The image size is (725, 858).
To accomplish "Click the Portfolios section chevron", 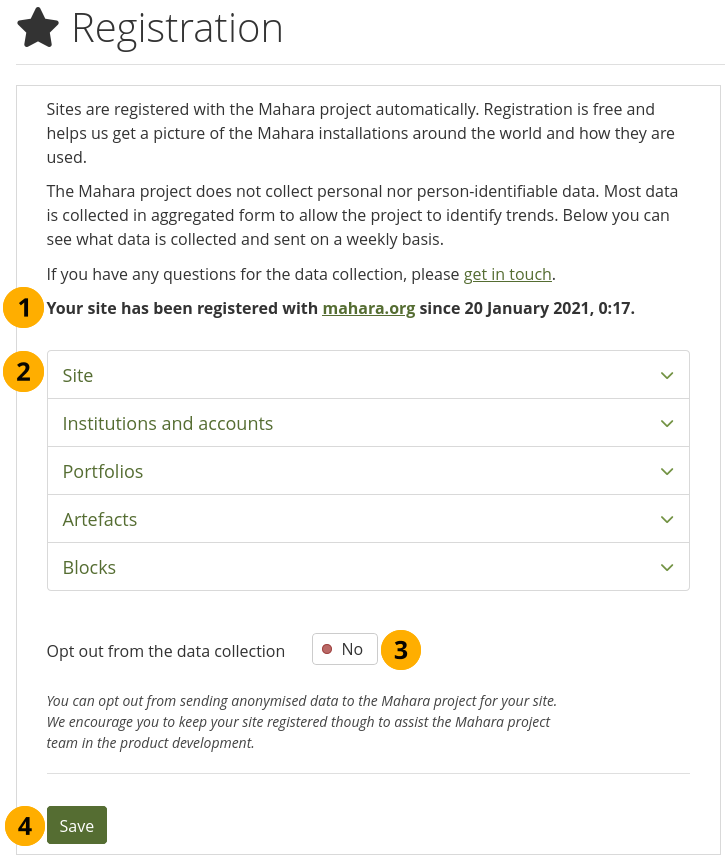I will tap(667, 472).
